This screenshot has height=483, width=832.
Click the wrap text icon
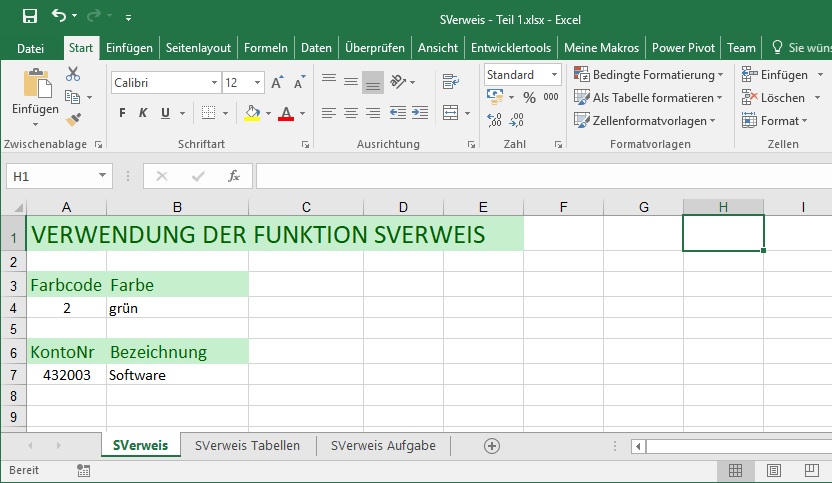click(449, 82)
